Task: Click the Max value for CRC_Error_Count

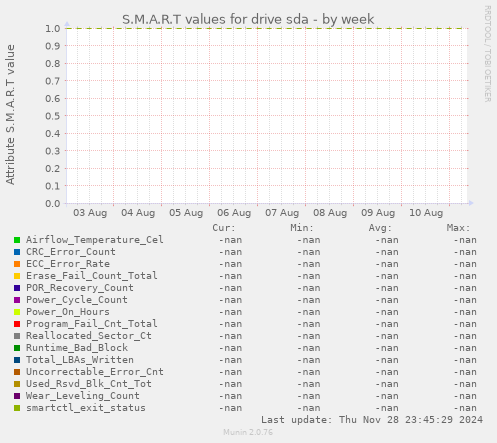Action: click(x=465, y=252)
